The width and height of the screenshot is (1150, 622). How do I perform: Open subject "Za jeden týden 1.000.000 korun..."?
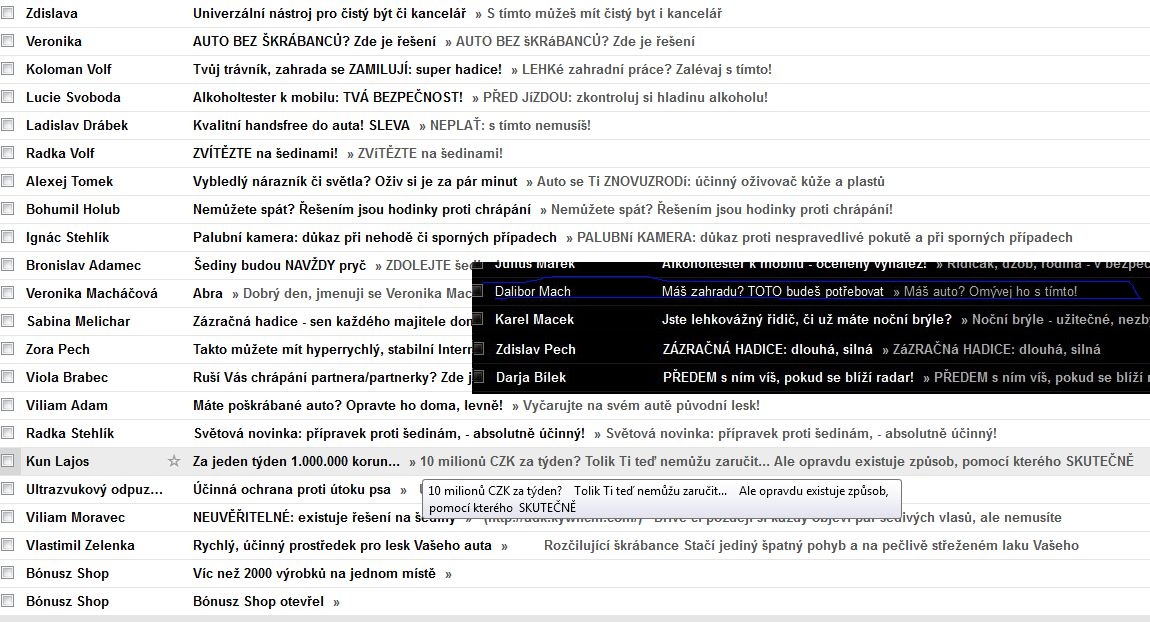(x=296, y=461)
